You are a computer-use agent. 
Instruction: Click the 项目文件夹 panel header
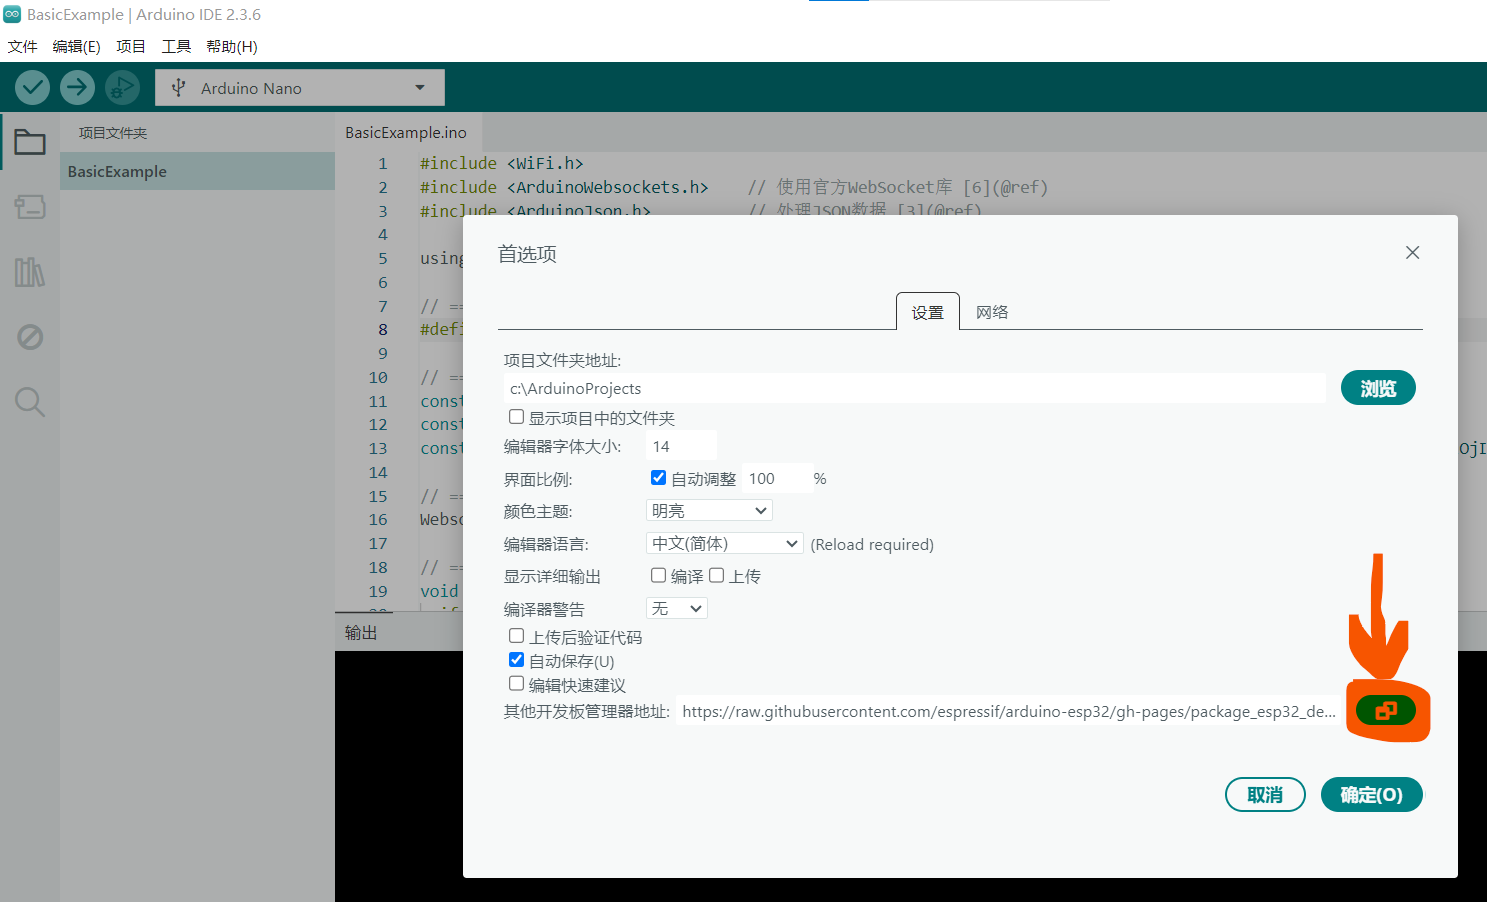(x=113, y=133)
